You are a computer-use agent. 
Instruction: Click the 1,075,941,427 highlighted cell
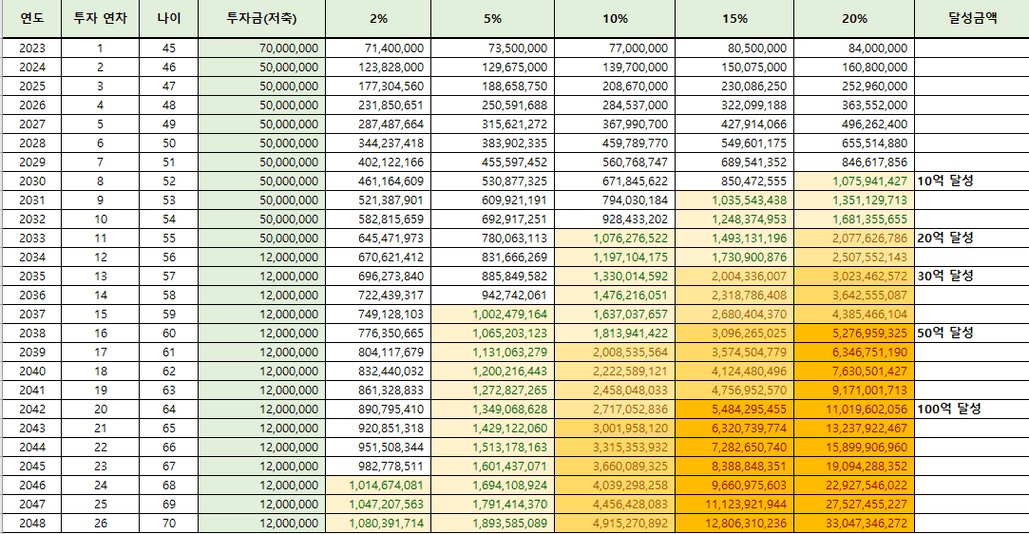pyautogui.click(x=854, y=181)
